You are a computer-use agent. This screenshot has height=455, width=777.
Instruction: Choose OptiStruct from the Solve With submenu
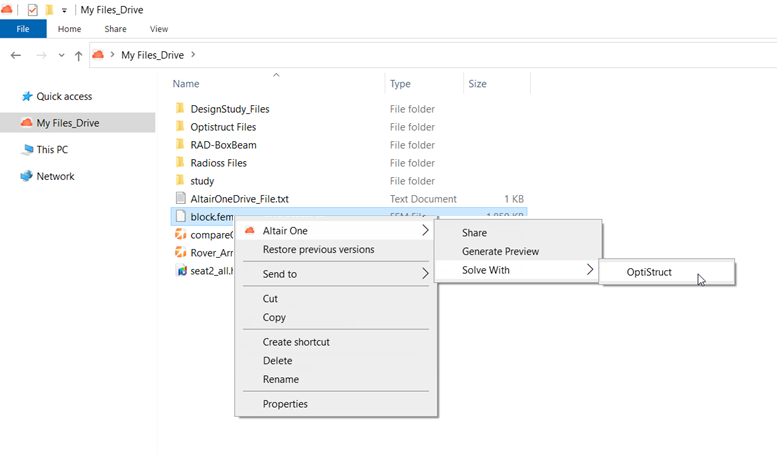pyautogui.click(x=649, y=272)
